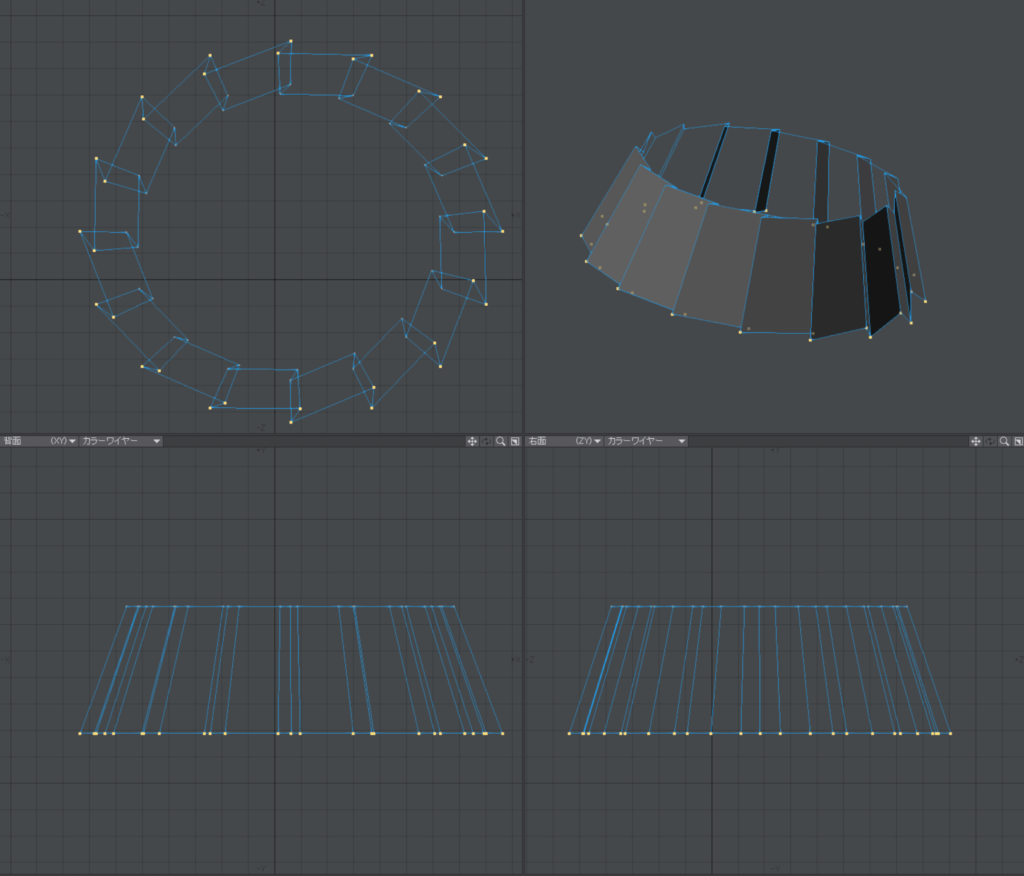Image resolution: width=1024 pixels, height=876 pixels.
Task: Open the 背面 (XY) view type dropdown
Action: tap(39, 441)
